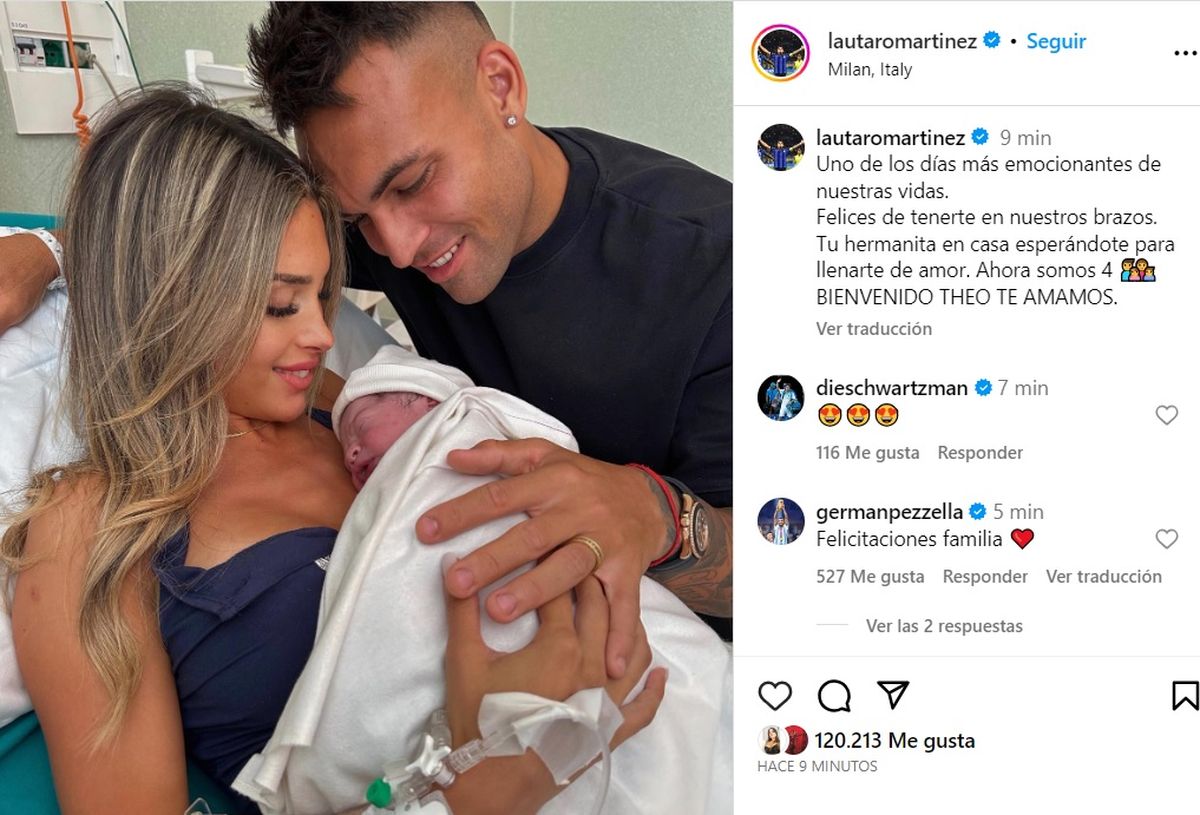
Task: Reply to dieschwartzman's comment with Responder
Action: 980,452
